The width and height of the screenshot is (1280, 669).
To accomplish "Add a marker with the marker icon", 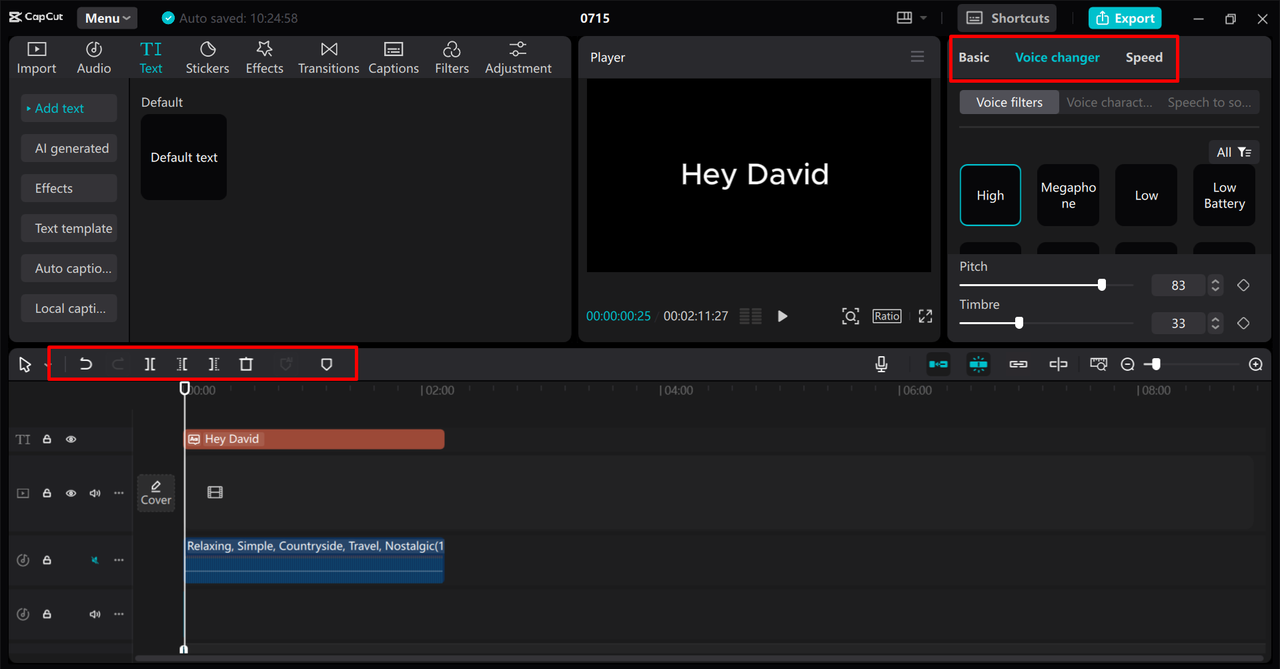I will (x=326, y=365).
